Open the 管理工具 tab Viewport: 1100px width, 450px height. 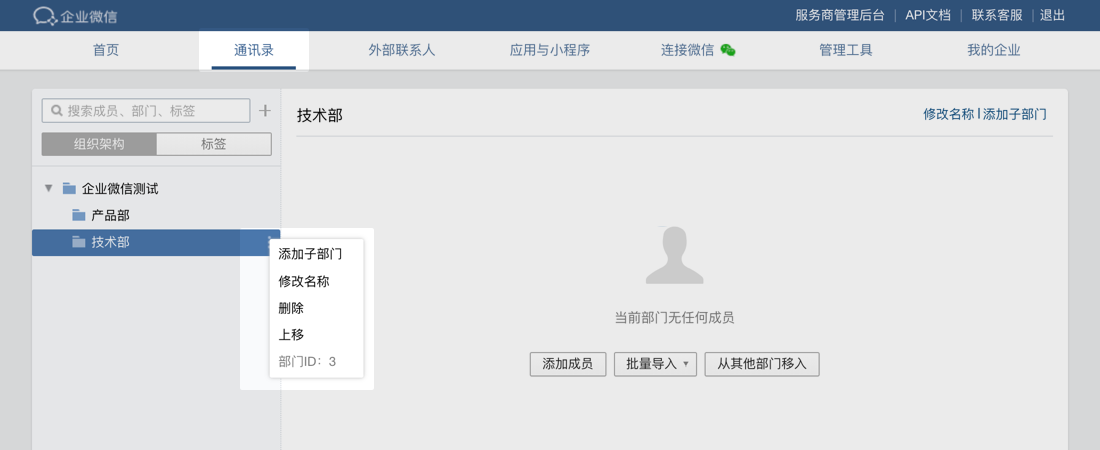(x=846, y=51)
